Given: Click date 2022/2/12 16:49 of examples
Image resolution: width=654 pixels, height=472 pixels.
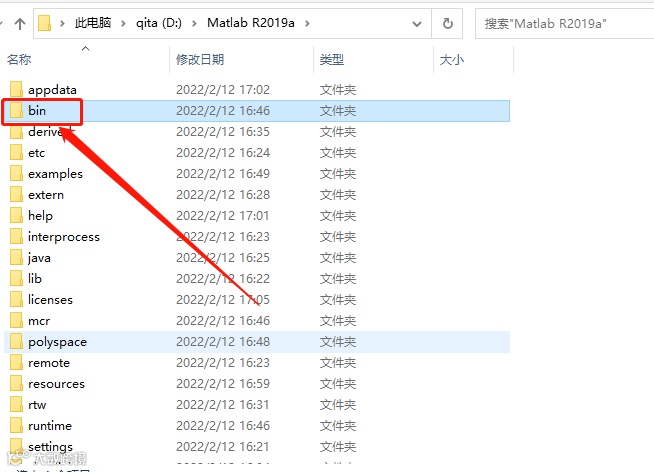Looking at the screenshot, I should [x=223, y=173].
